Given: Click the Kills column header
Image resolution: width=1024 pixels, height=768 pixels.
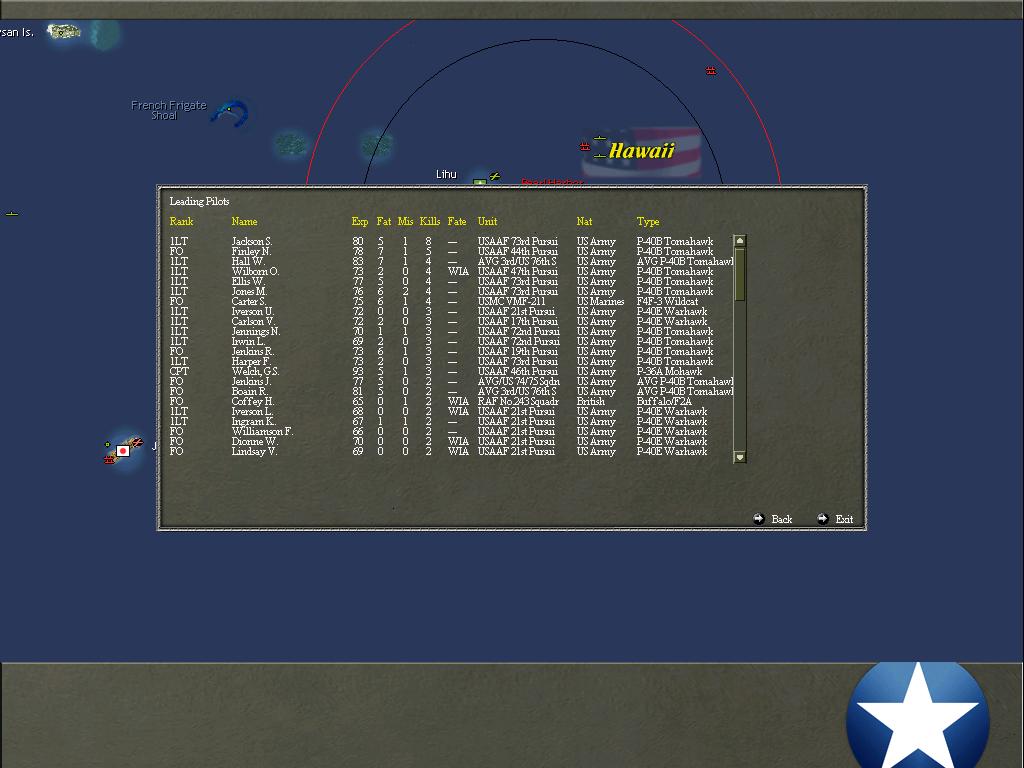Looking at the screenshot, I should point(430,221).
